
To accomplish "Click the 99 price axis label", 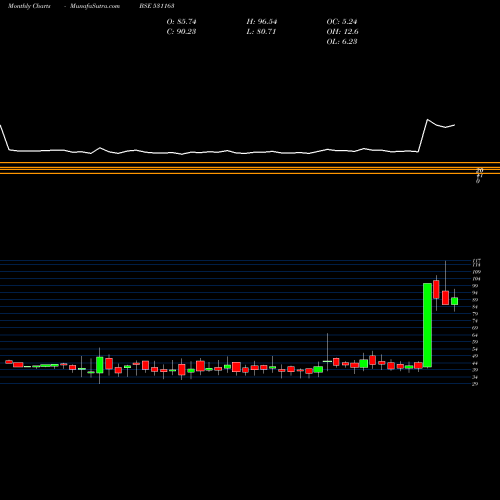I will (475, 286).
